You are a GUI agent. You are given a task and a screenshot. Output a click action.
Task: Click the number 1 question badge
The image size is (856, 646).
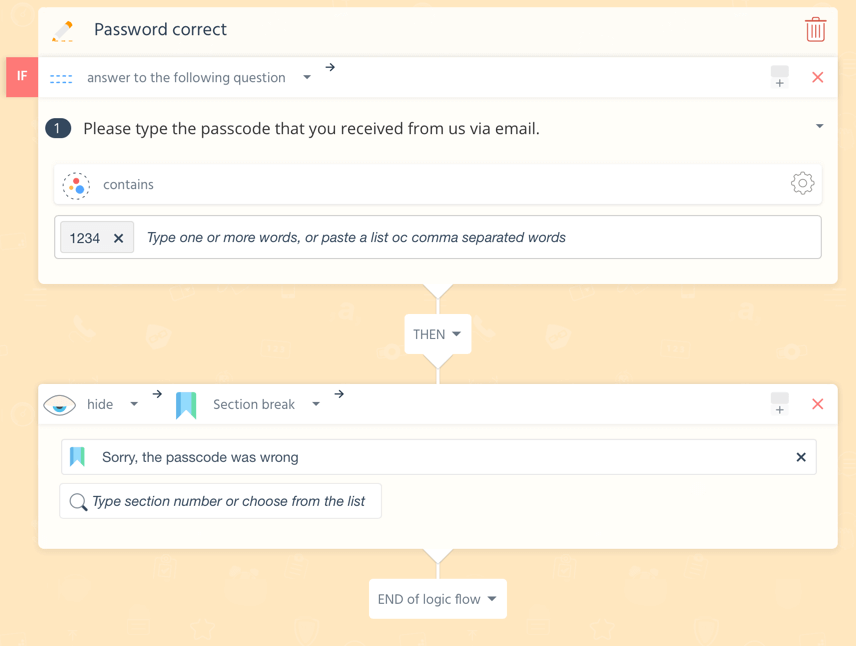[x=58, y=129]
